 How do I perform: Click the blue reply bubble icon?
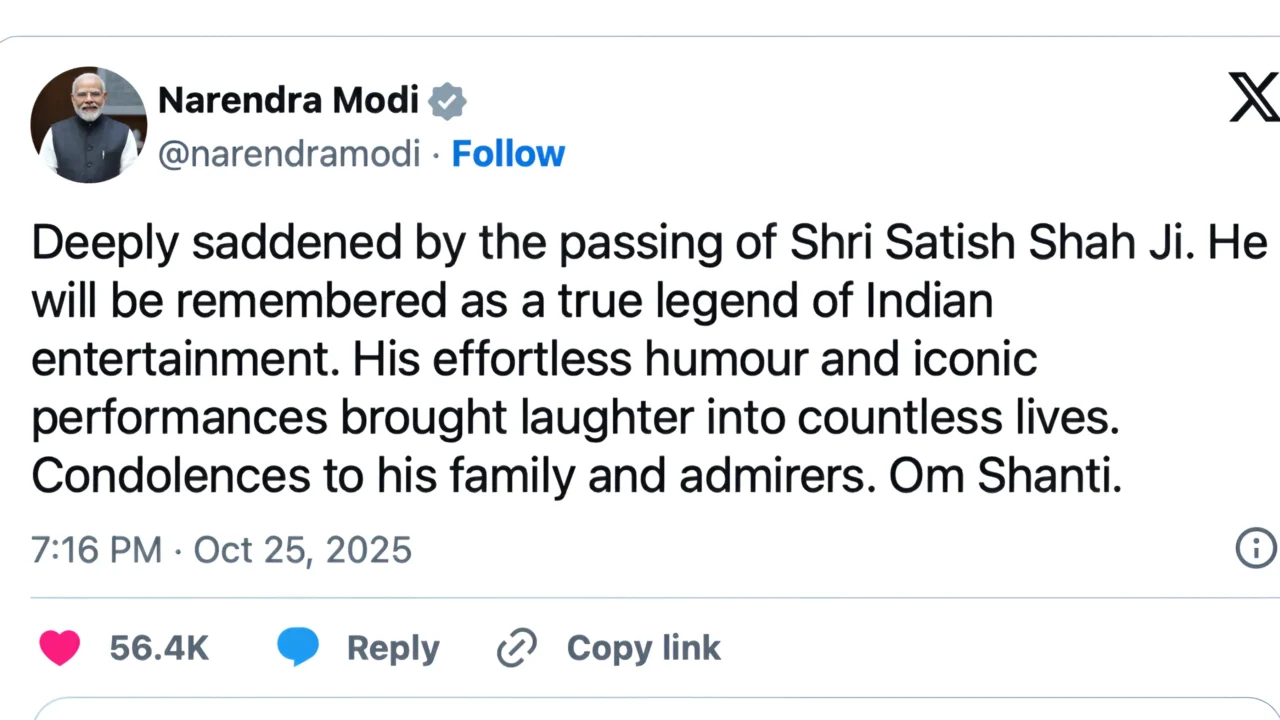coord(298,648)
